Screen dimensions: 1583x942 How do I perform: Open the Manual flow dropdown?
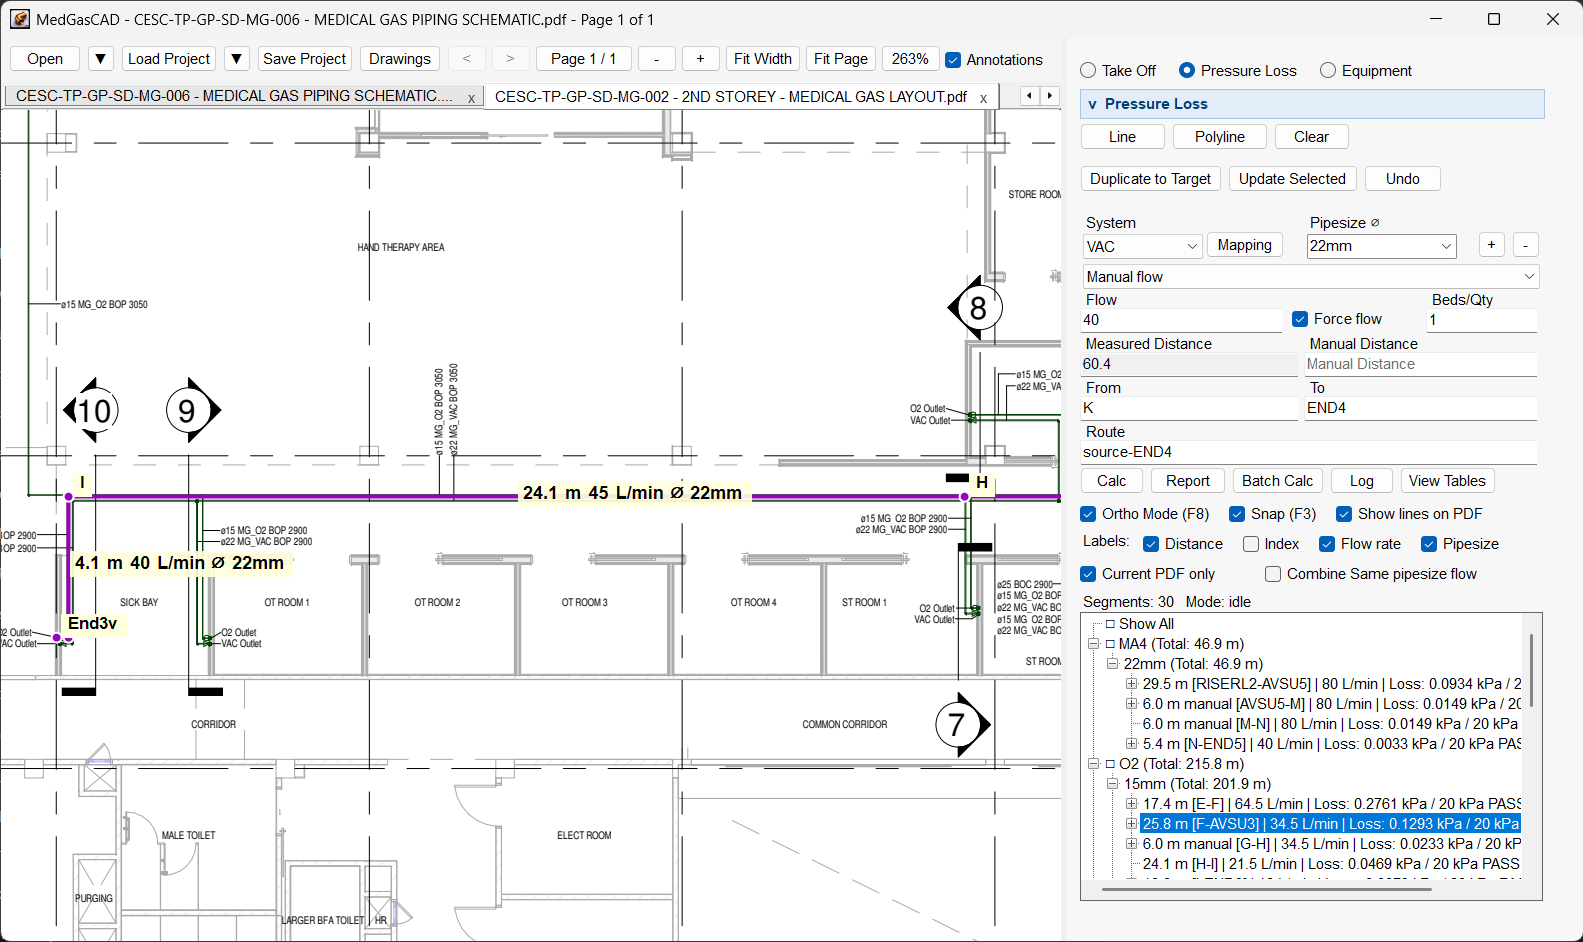[x=1310, y=277]
